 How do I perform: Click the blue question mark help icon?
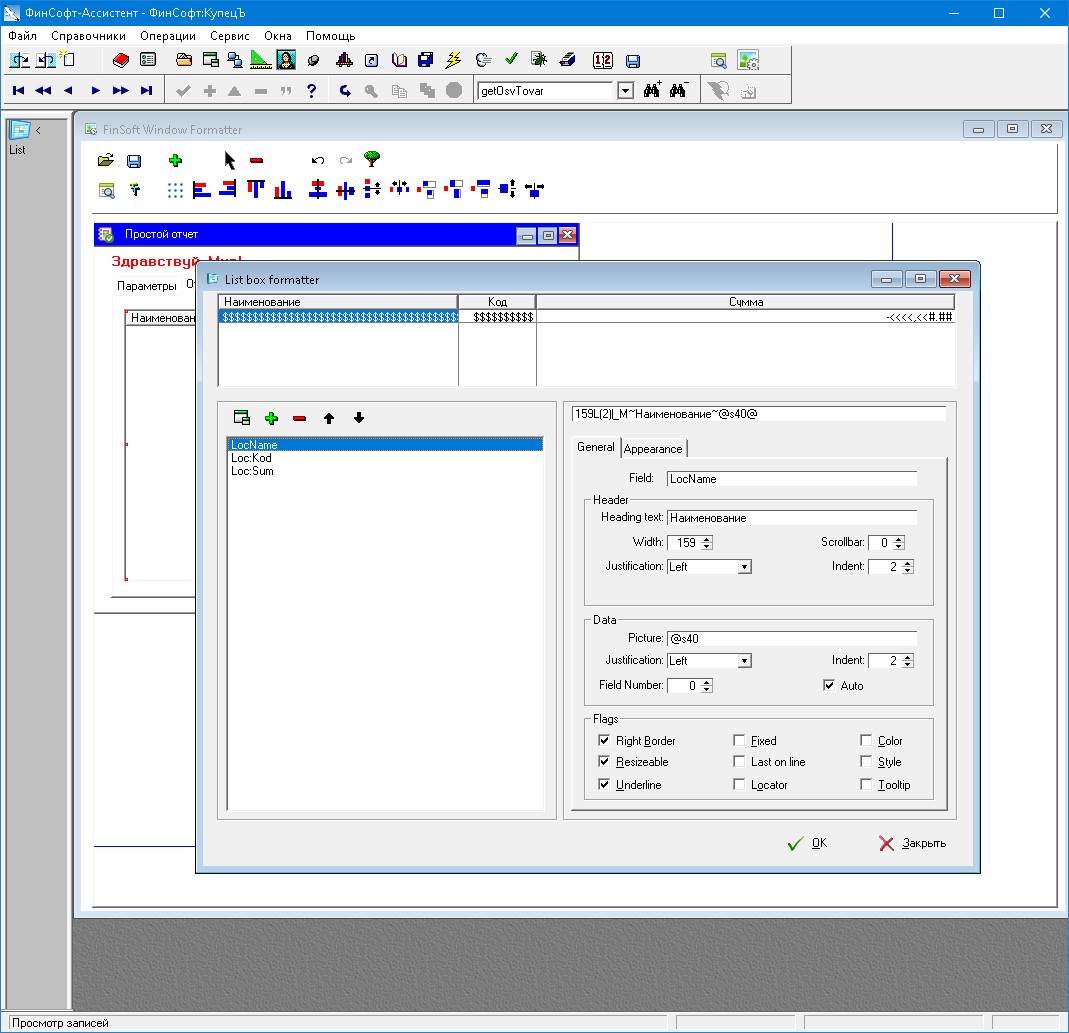(x=312, y=90)
